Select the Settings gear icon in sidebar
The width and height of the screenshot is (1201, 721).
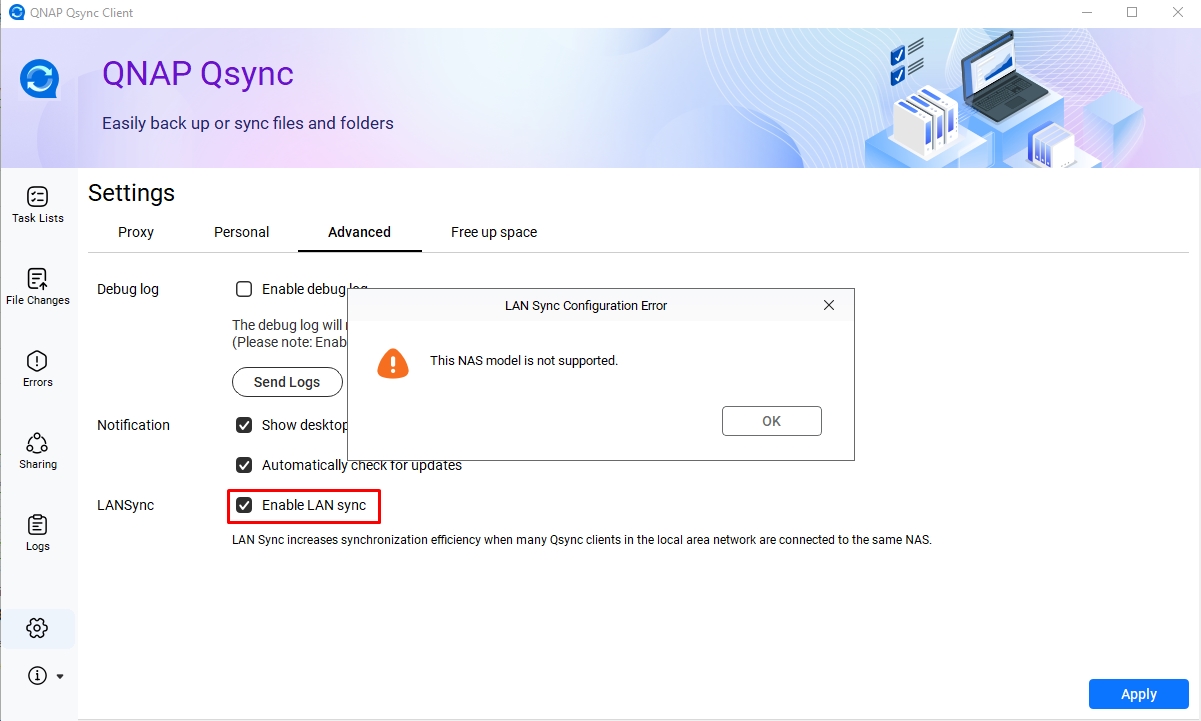pyautogui.click(x=37, y=628)
